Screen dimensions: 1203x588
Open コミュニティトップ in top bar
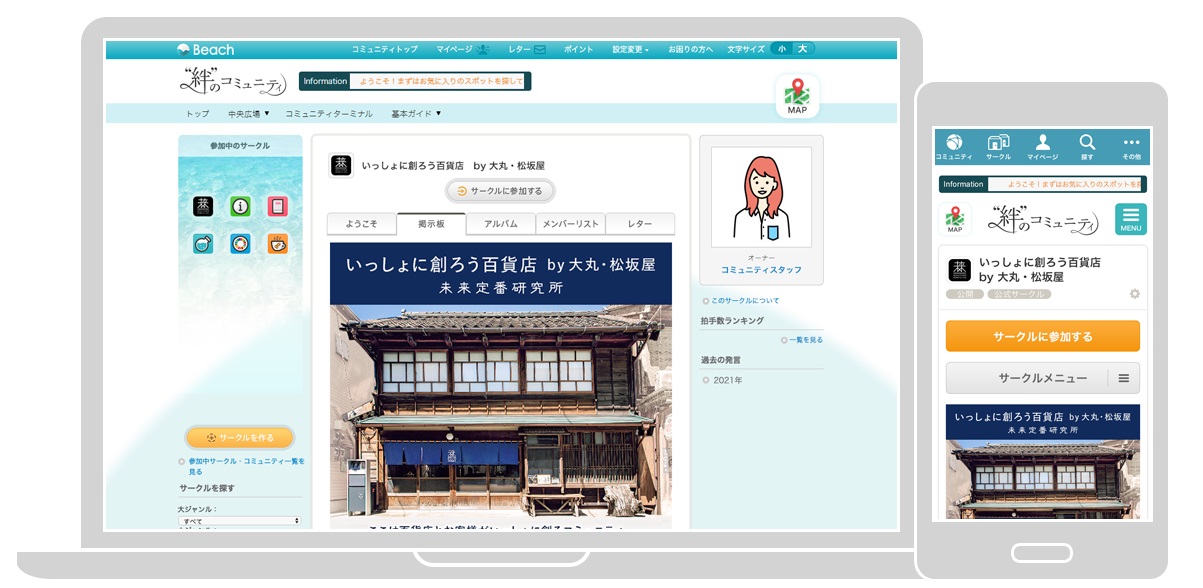(384, 49)
